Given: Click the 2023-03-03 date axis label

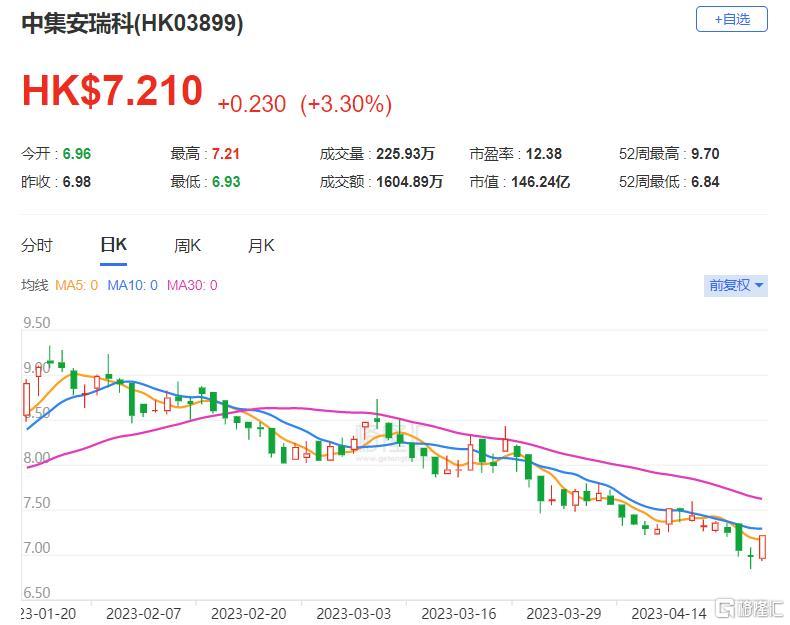Looking at the screenshot, I should pos(354,614).
